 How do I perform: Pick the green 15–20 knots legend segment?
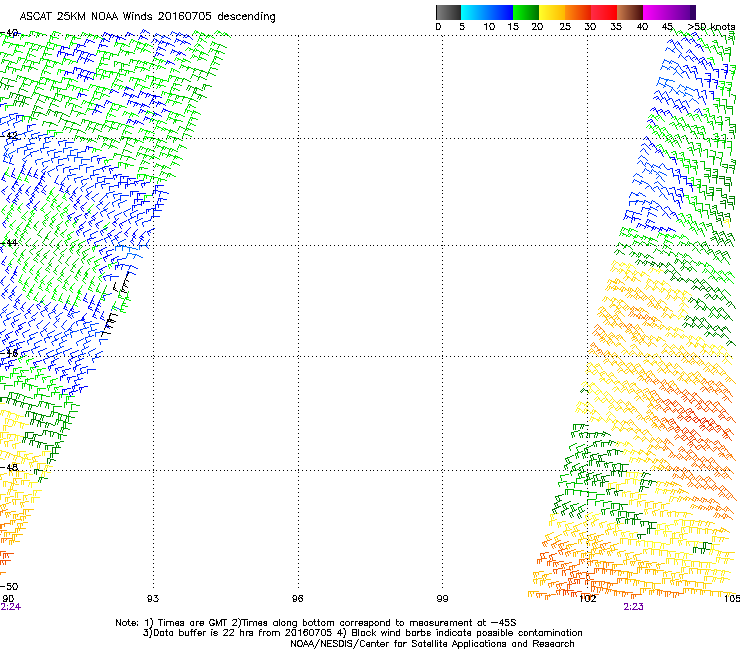click(x=526, y=12)
